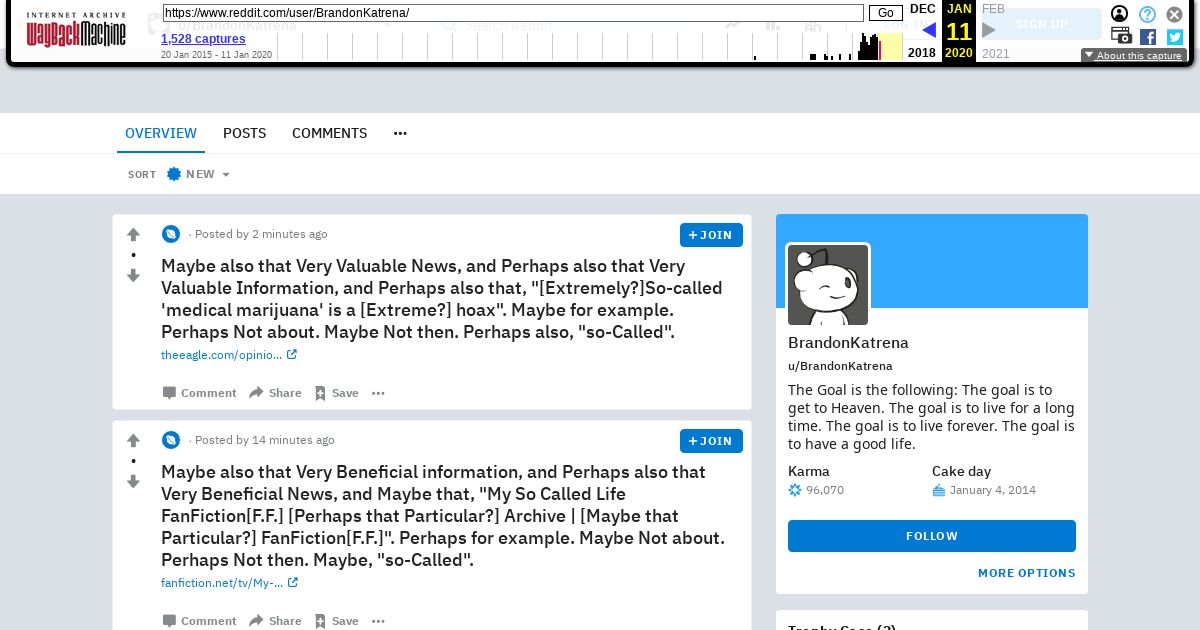Image resolution: width=1200 pixels, height=630 pixels.
Task: Click 'u/BrandonKatrena' username text
Action: (x=840, y=366)
